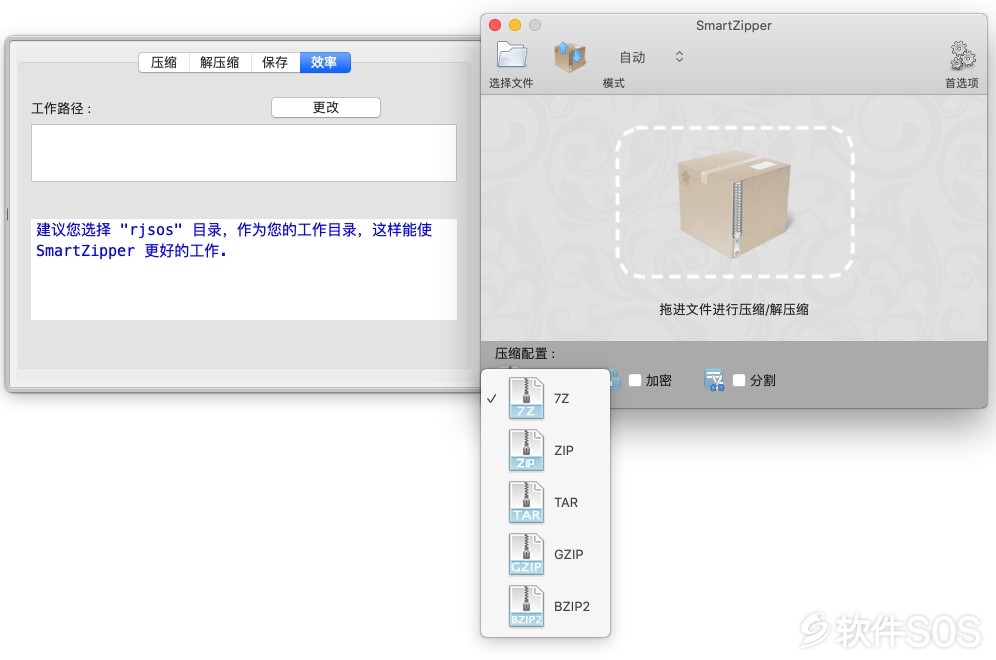Select TAR format from the menu

coord(546,502)
